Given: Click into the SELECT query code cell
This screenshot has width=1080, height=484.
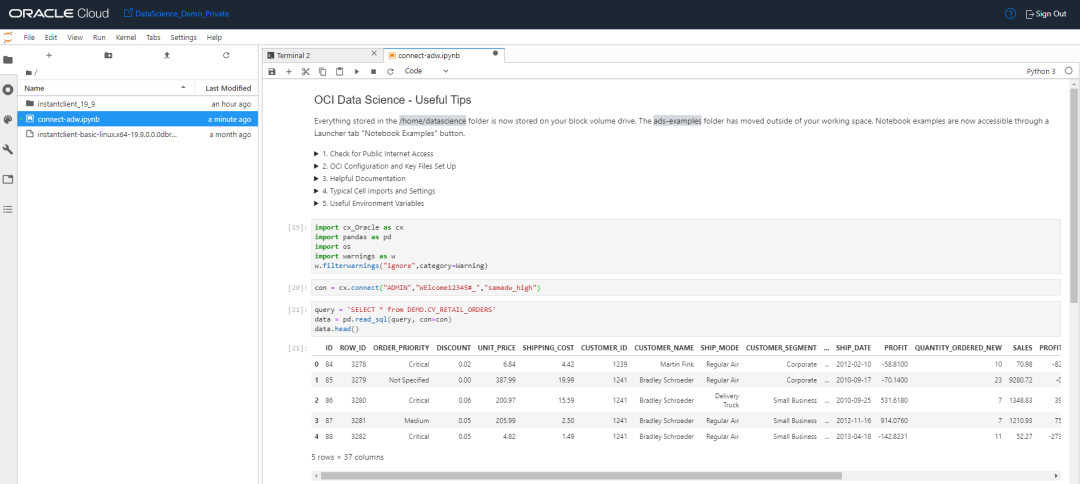Looking at the screenshot, I should pos(686,319).
